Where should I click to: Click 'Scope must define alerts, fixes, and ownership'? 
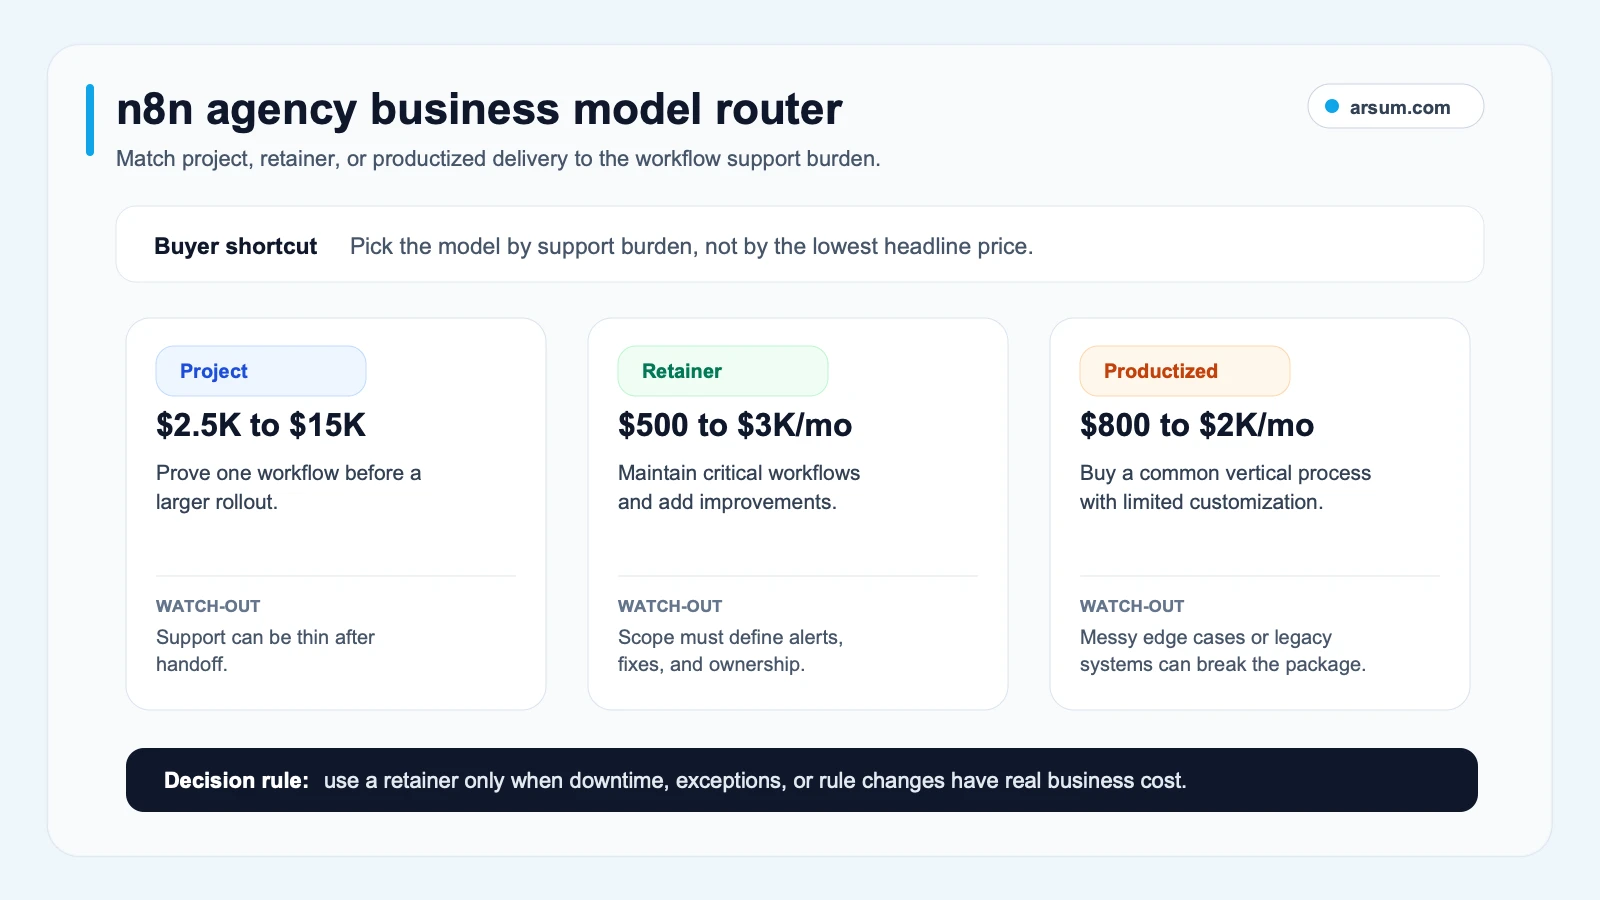point(730,650)
